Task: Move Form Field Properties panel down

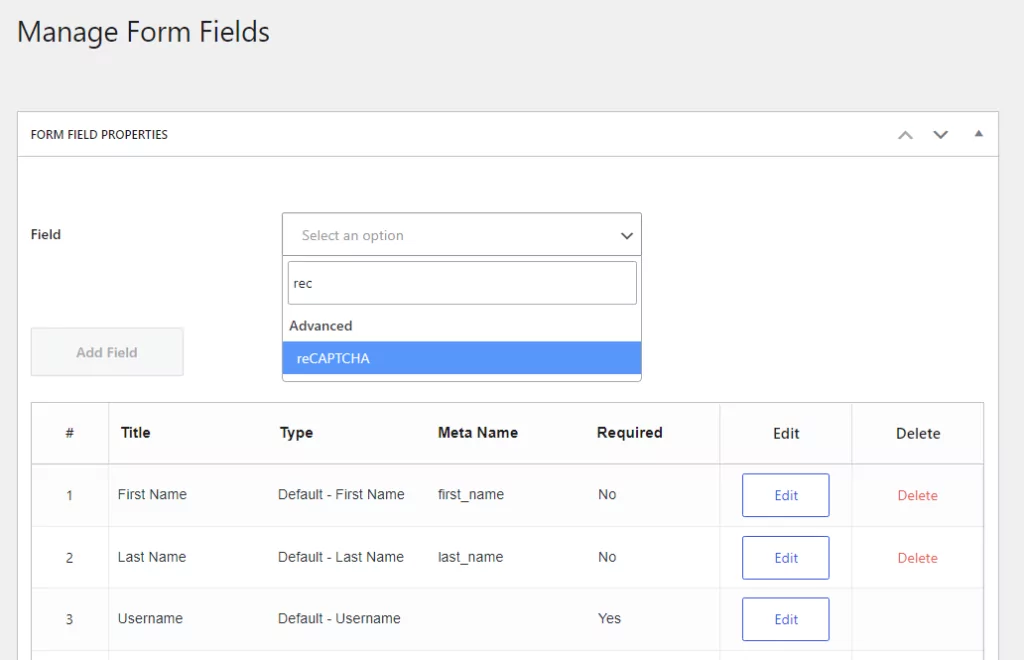Action: point(940,135)
